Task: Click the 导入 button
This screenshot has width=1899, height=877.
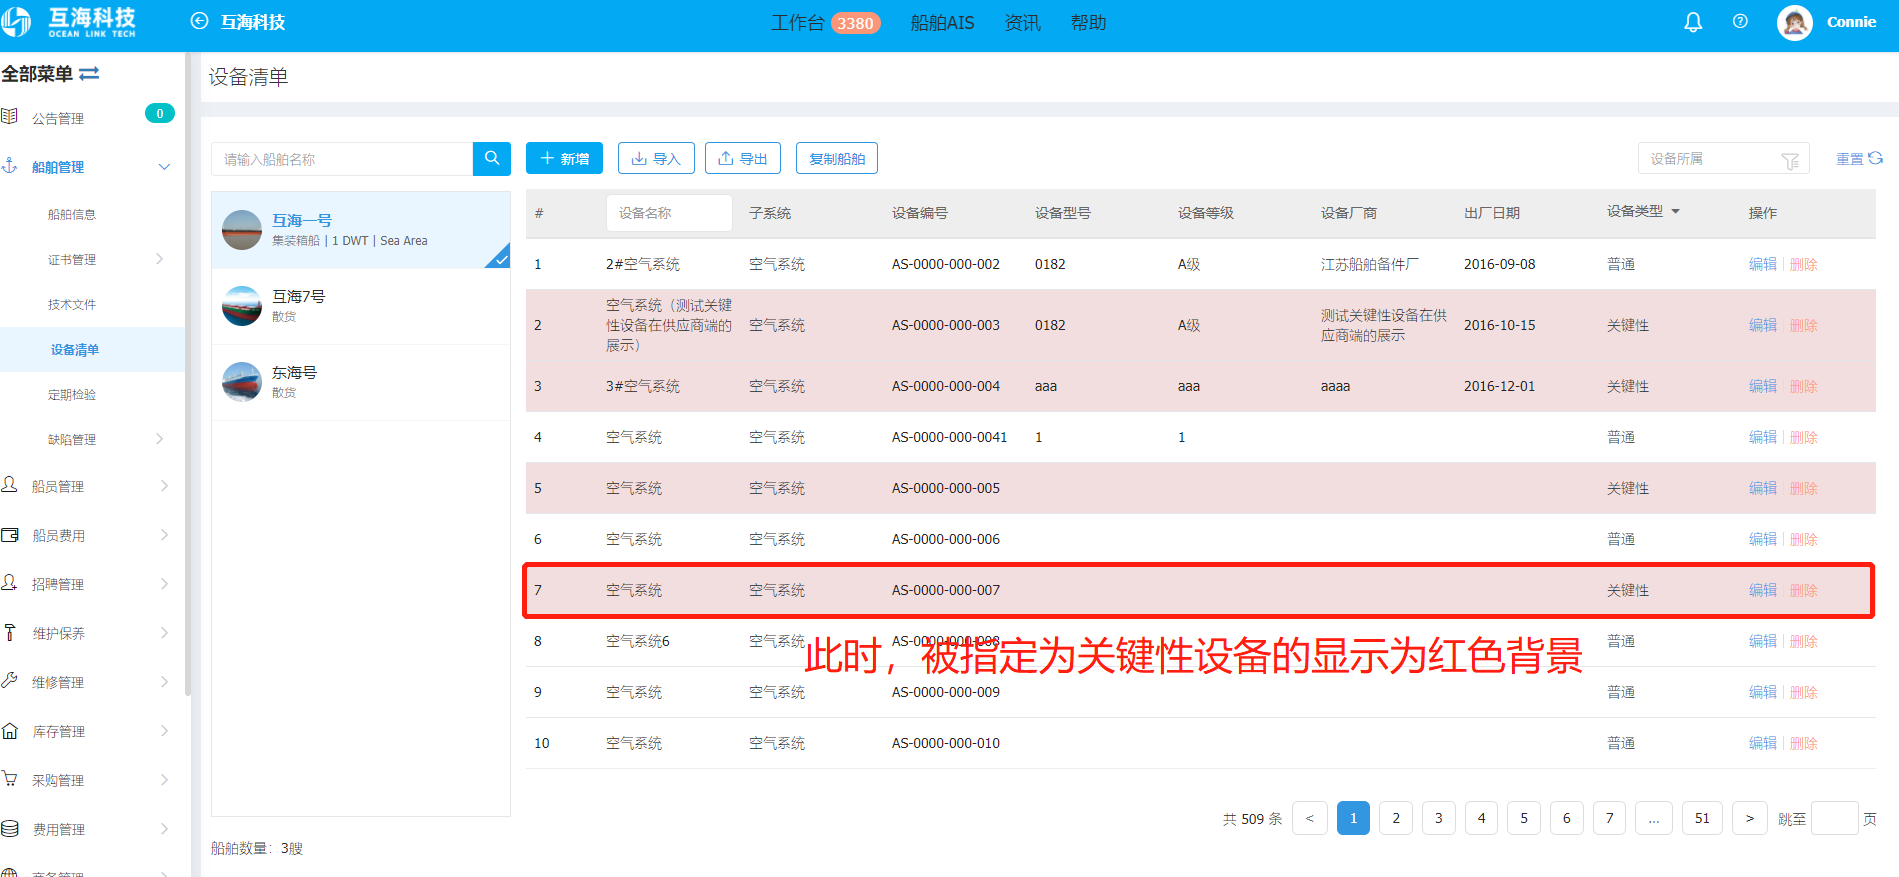Action: (x=656, y=158)
